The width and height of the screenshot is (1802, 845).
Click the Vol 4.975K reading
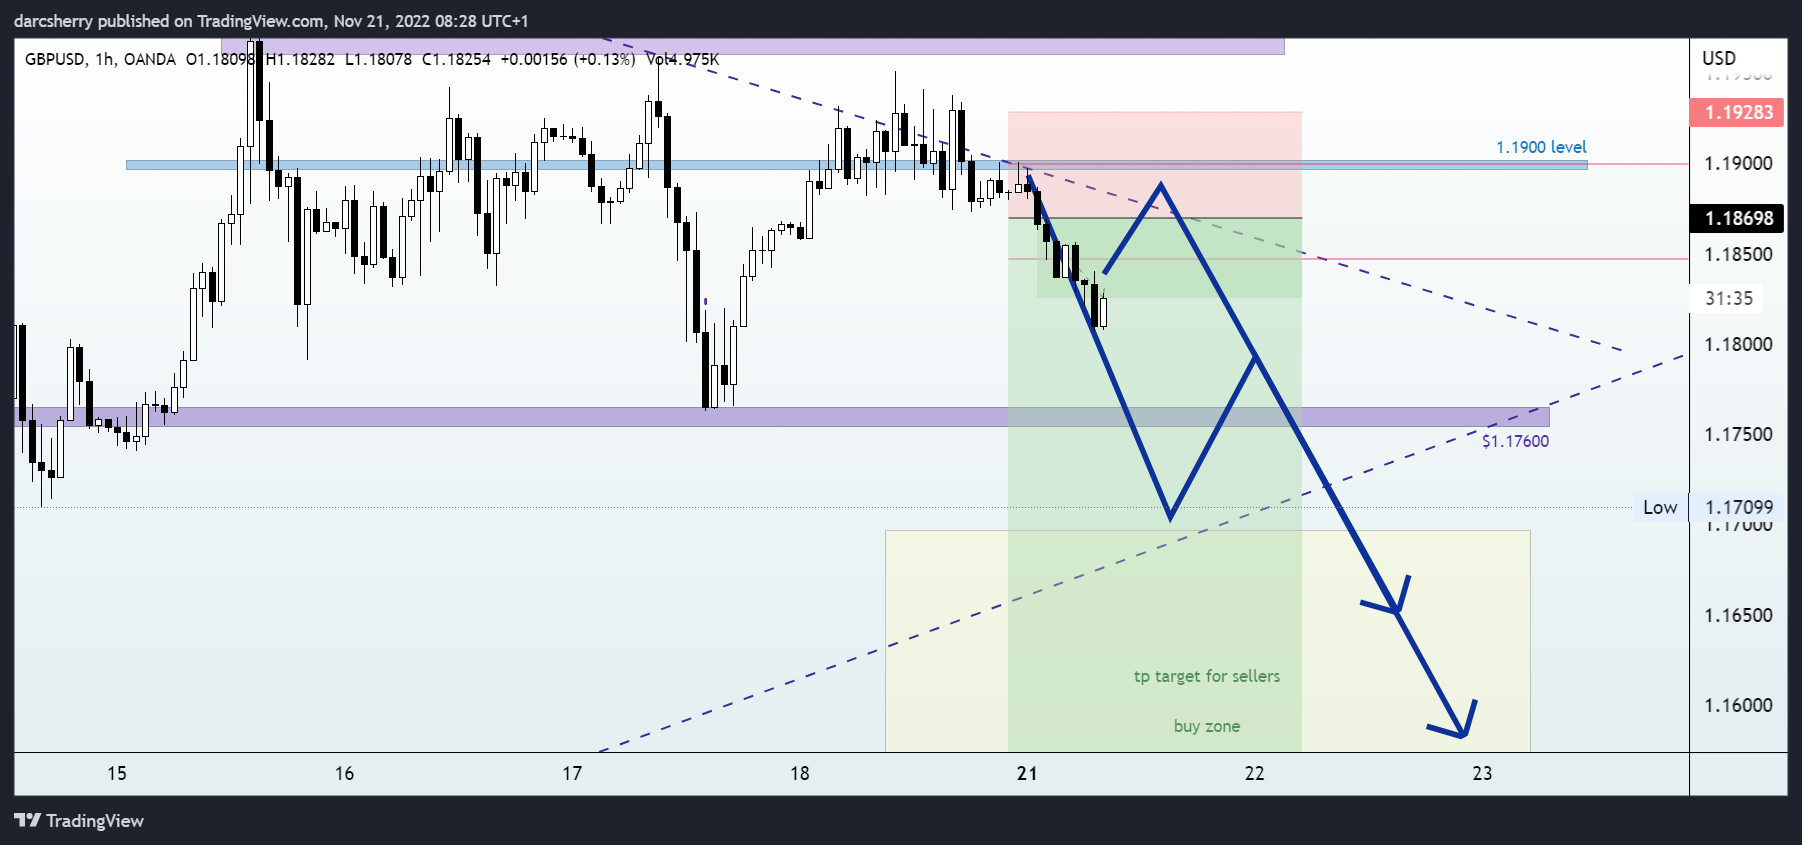click(682, 59)
